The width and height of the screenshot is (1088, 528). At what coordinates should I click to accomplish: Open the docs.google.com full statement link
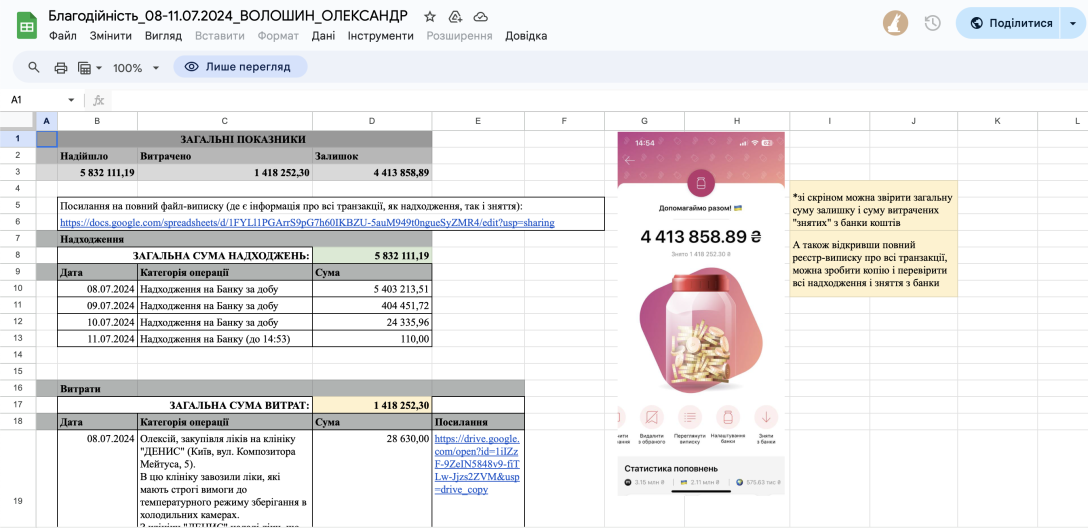[x=306, y=223]
